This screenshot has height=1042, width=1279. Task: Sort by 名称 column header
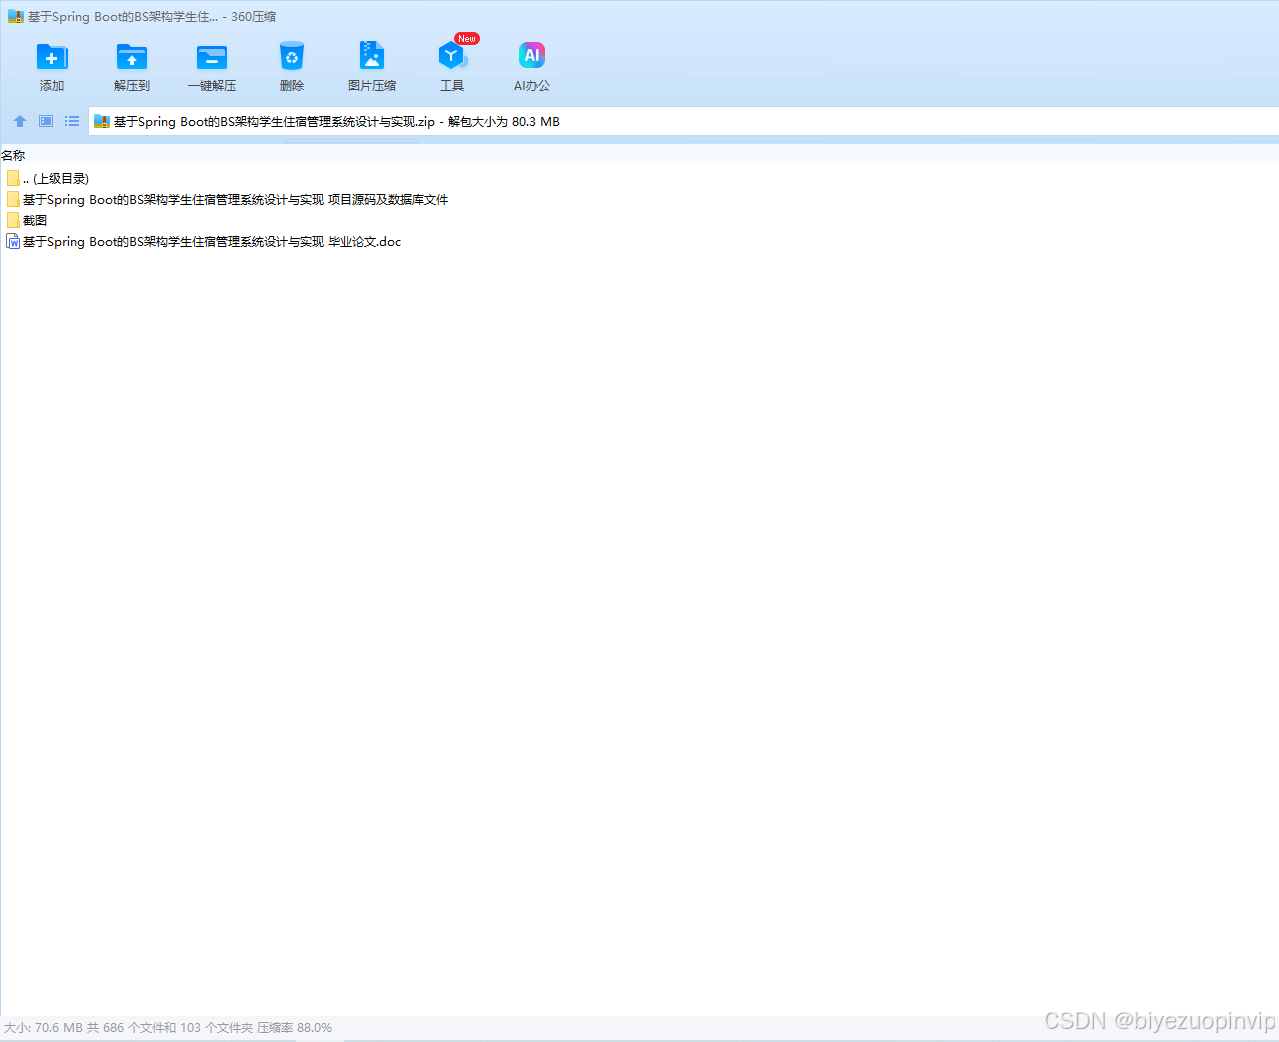click(13, 155)
